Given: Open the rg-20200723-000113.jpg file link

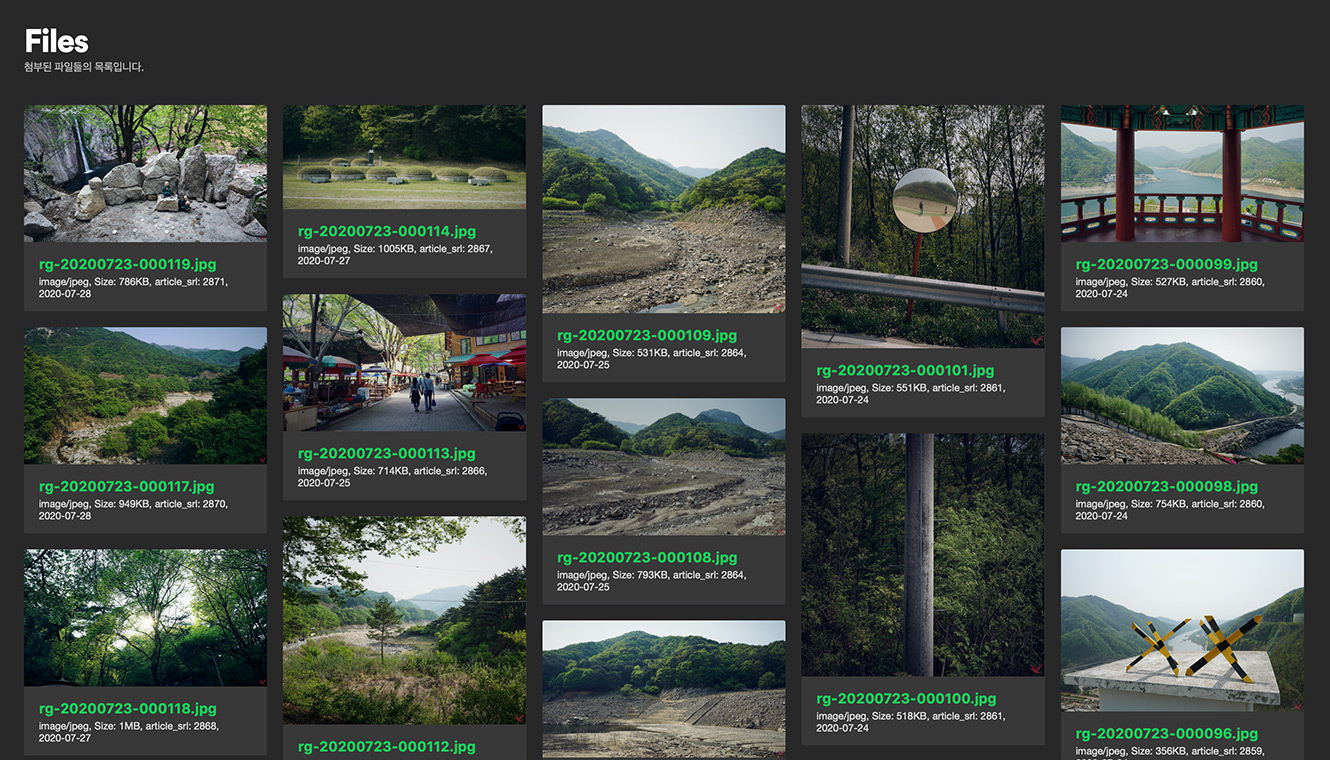Looking at the screenshot, I should click(x=387, y=454).
